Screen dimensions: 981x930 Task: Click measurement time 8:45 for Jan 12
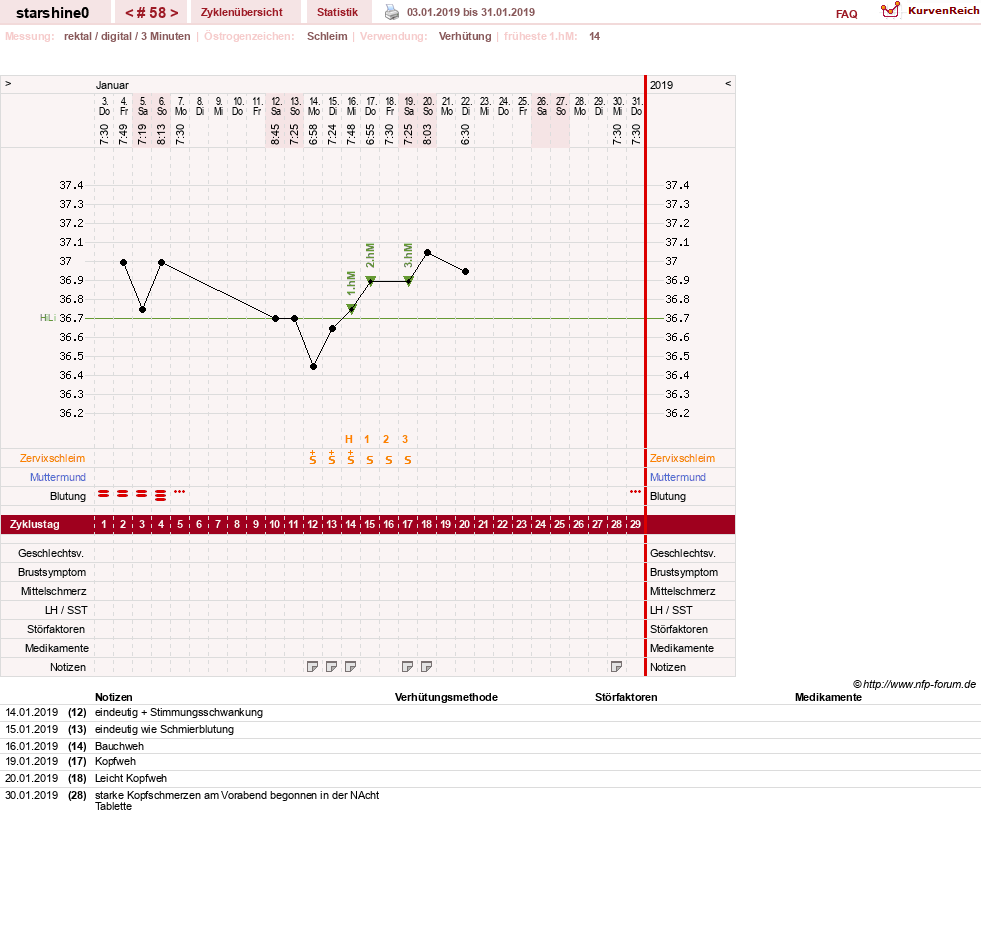point(275,135)
